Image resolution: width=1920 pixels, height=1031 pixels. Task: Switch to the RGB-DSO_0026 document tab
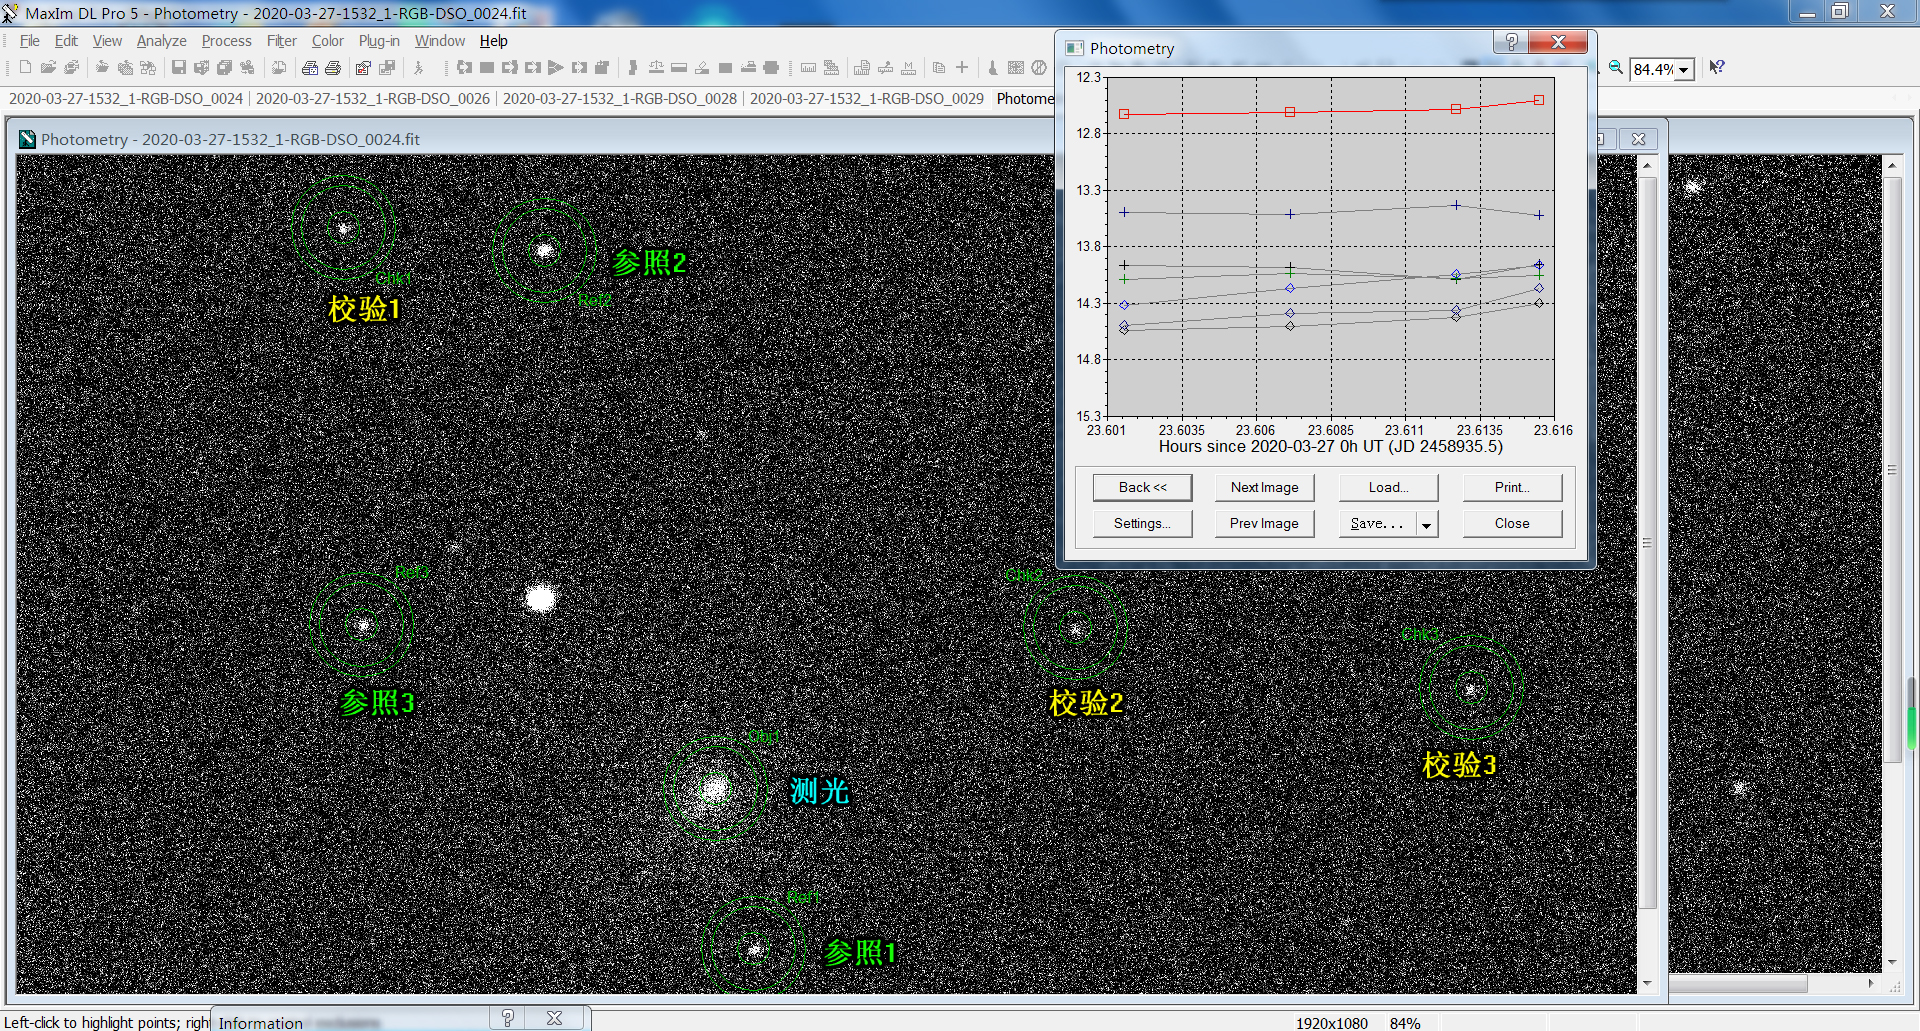[x=373, y=98]
